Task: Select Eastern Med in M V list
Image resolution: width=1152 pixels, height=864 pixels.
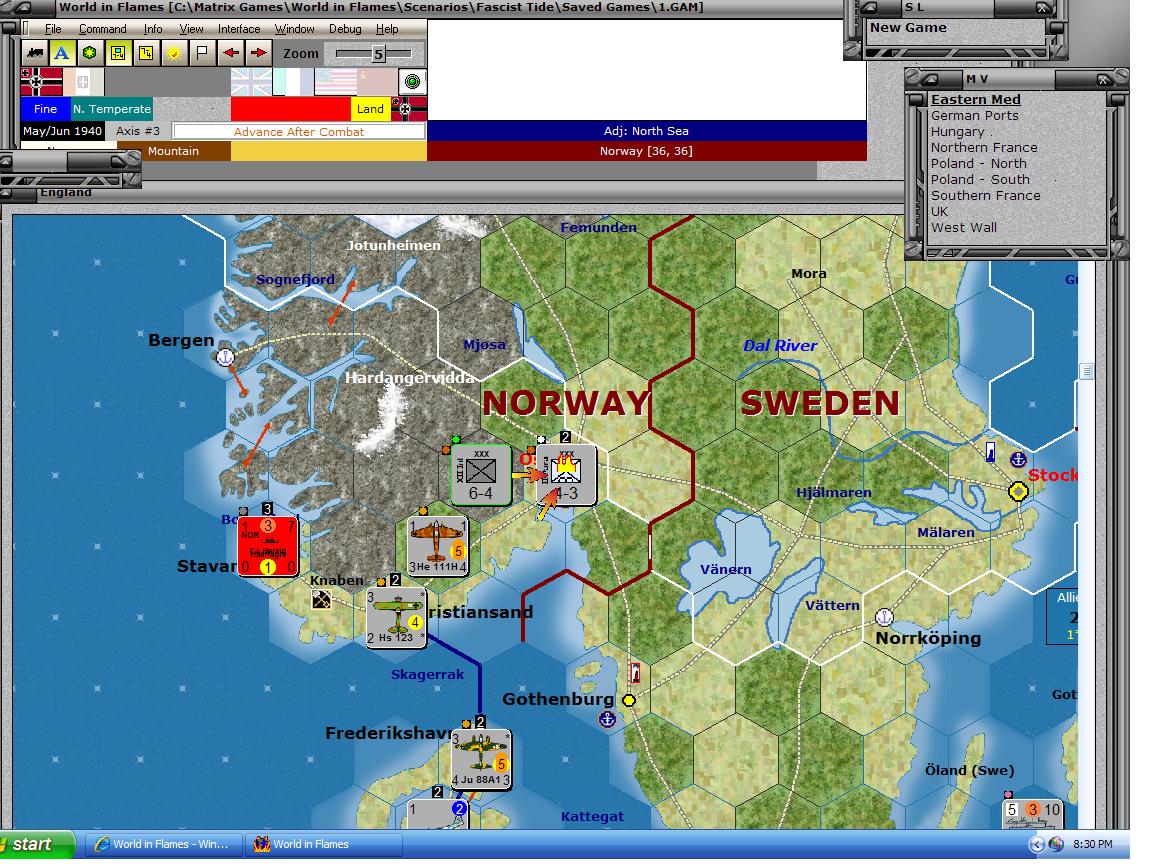Action: click(x=976, y=99)
